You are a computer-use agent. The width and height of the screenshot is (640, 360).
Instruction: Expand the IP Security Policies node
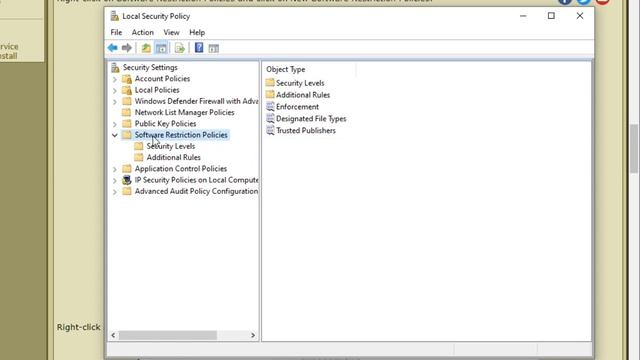115,180
